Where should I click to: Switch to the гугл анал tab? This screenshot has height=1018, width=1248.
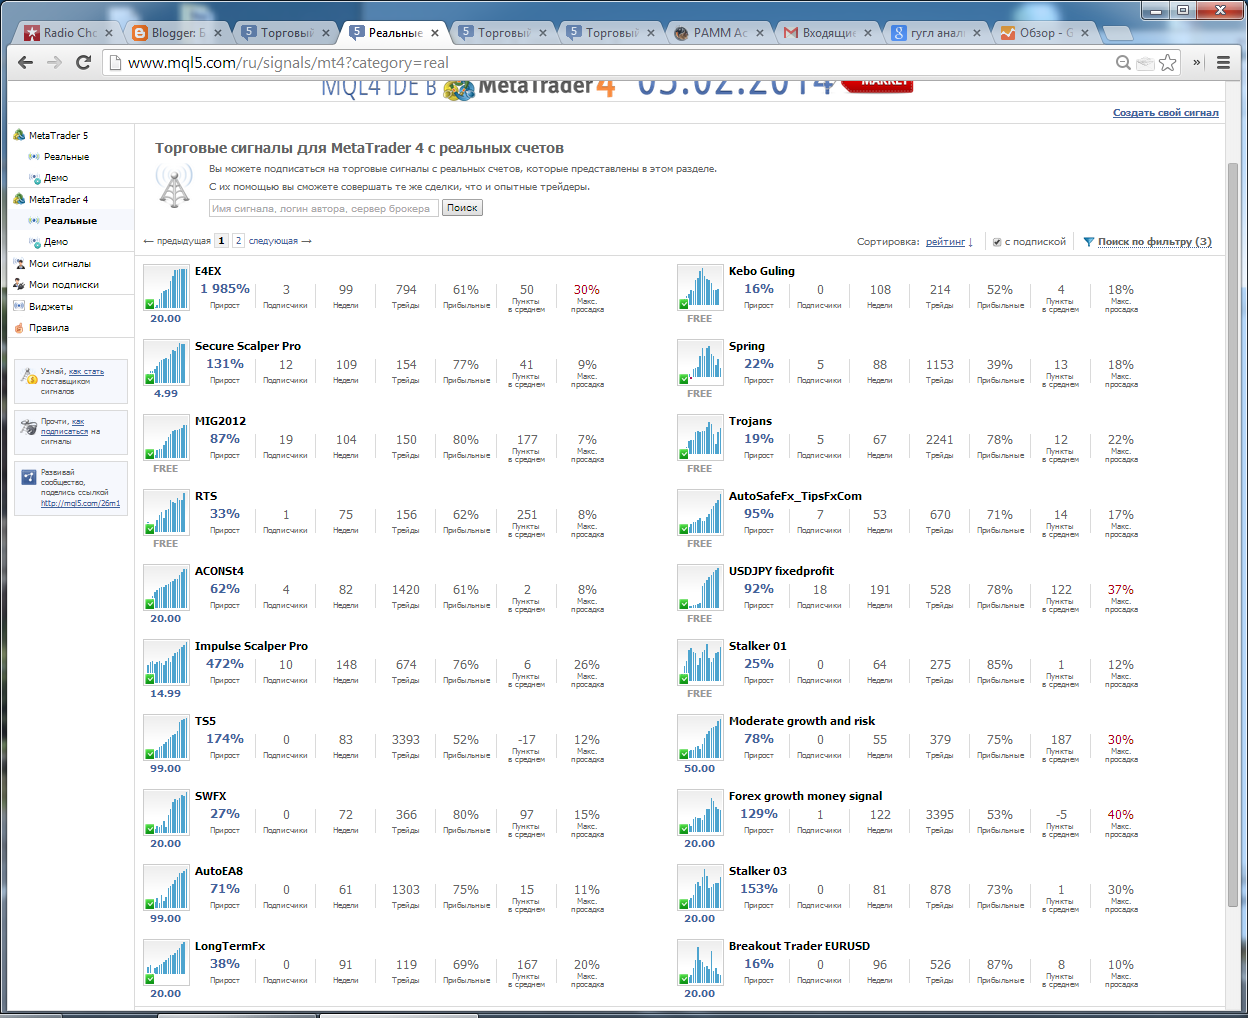click(936, 33)
